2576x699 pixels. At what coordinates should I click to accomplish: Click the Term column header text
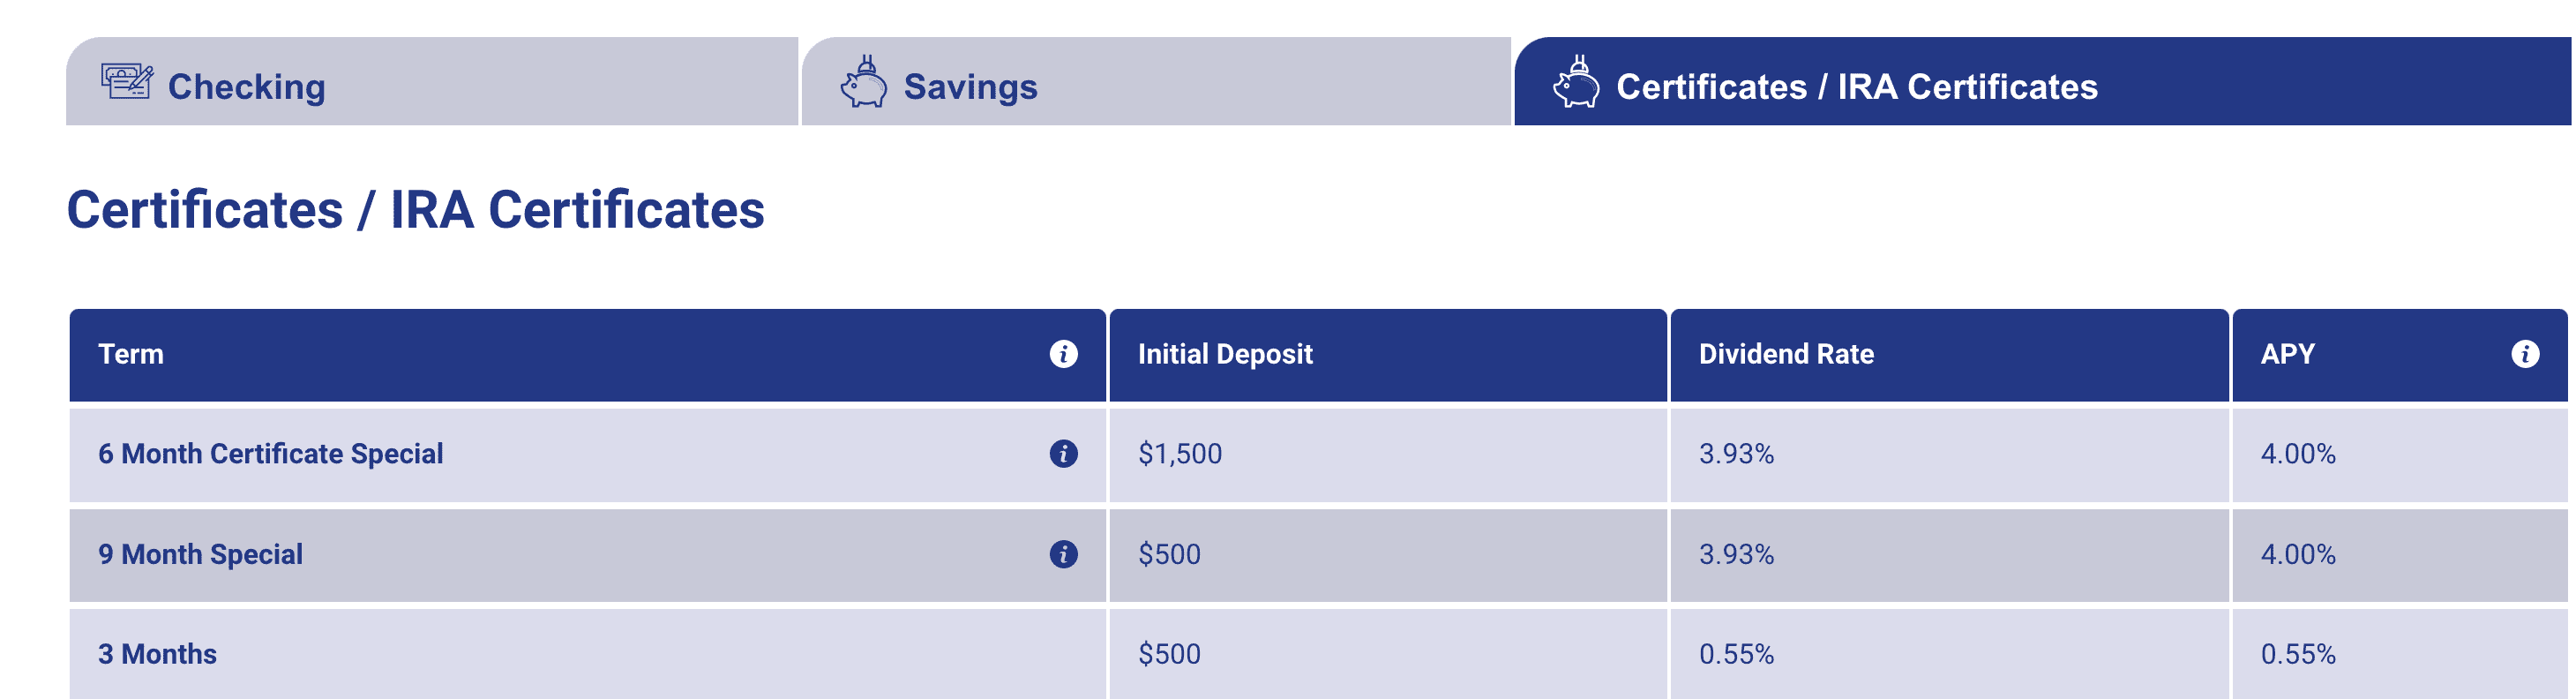[131, 354]
